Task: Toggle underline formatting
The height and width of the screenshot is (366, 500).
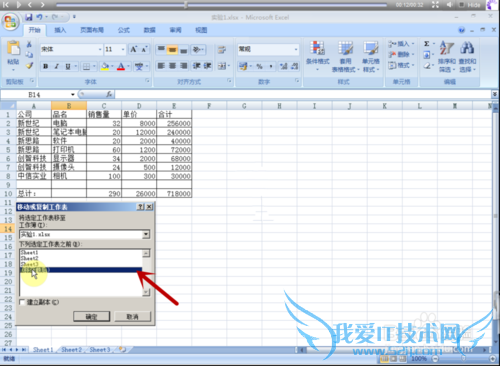Action: click(x=68, y=66)
